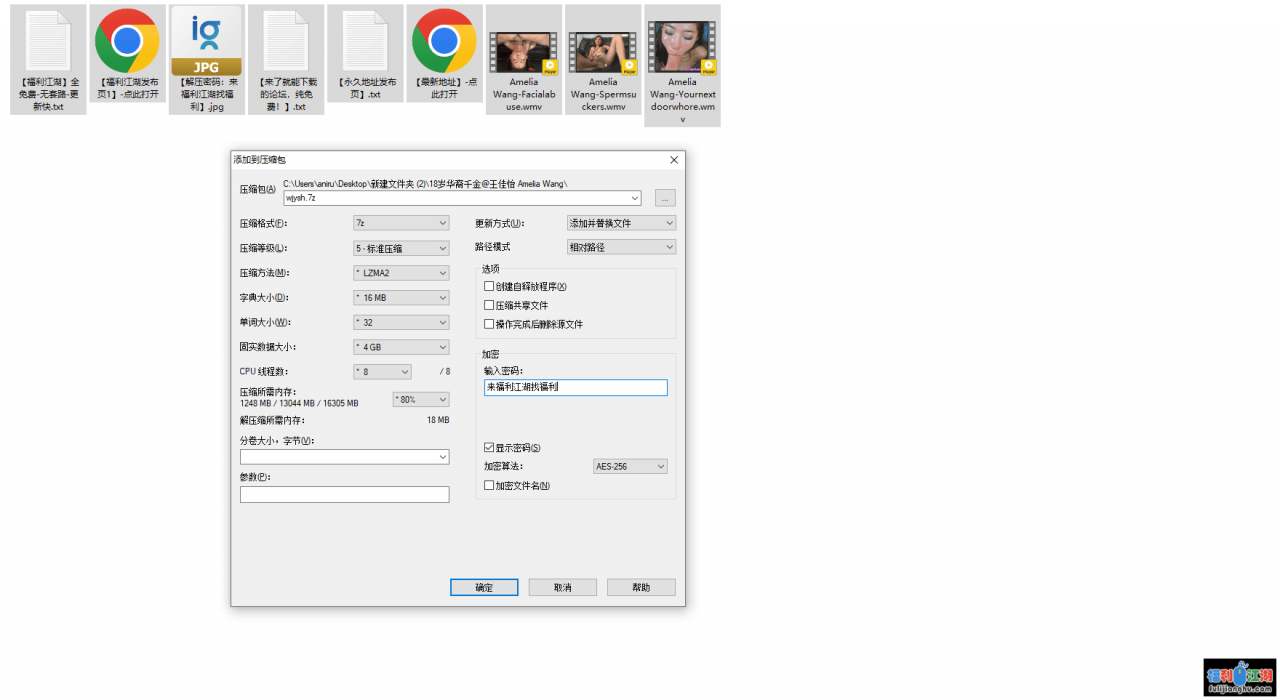This screenshot has height=700, width=1280.
Task: Click the watermark logo in the bottom-right corner
Action: click(1239, 677)
